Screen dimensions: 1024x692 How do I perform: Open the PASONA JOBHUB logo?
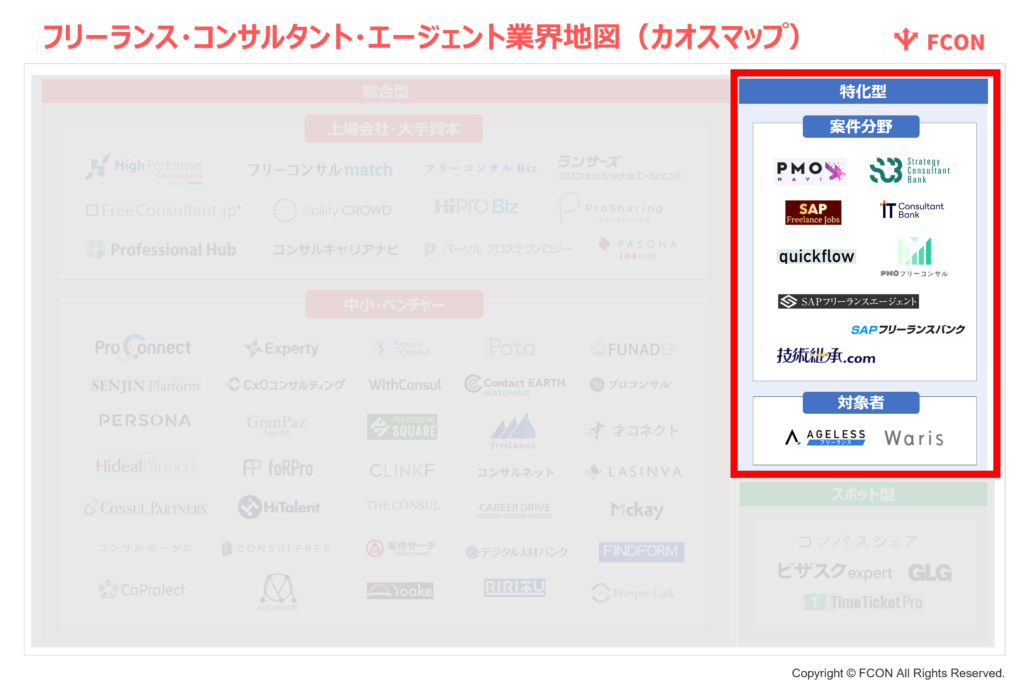[x=638, y=249]
